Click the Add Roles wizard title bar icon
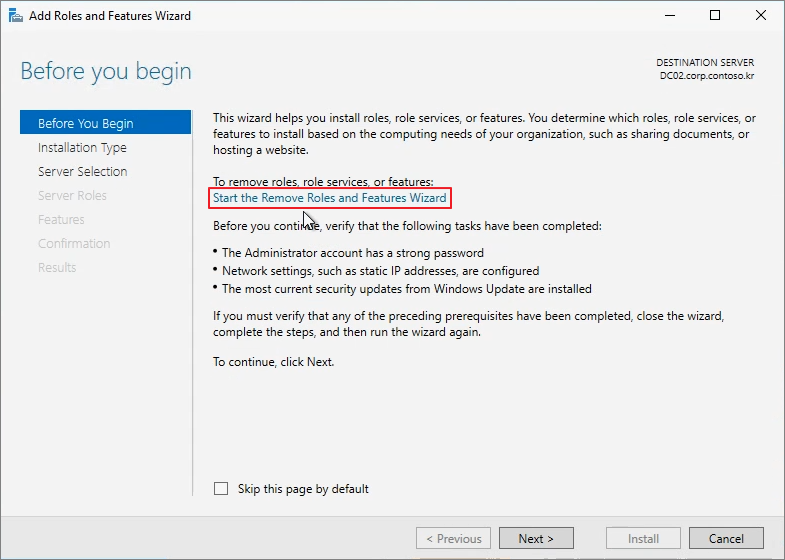785x560 pixels. [16, 16]
